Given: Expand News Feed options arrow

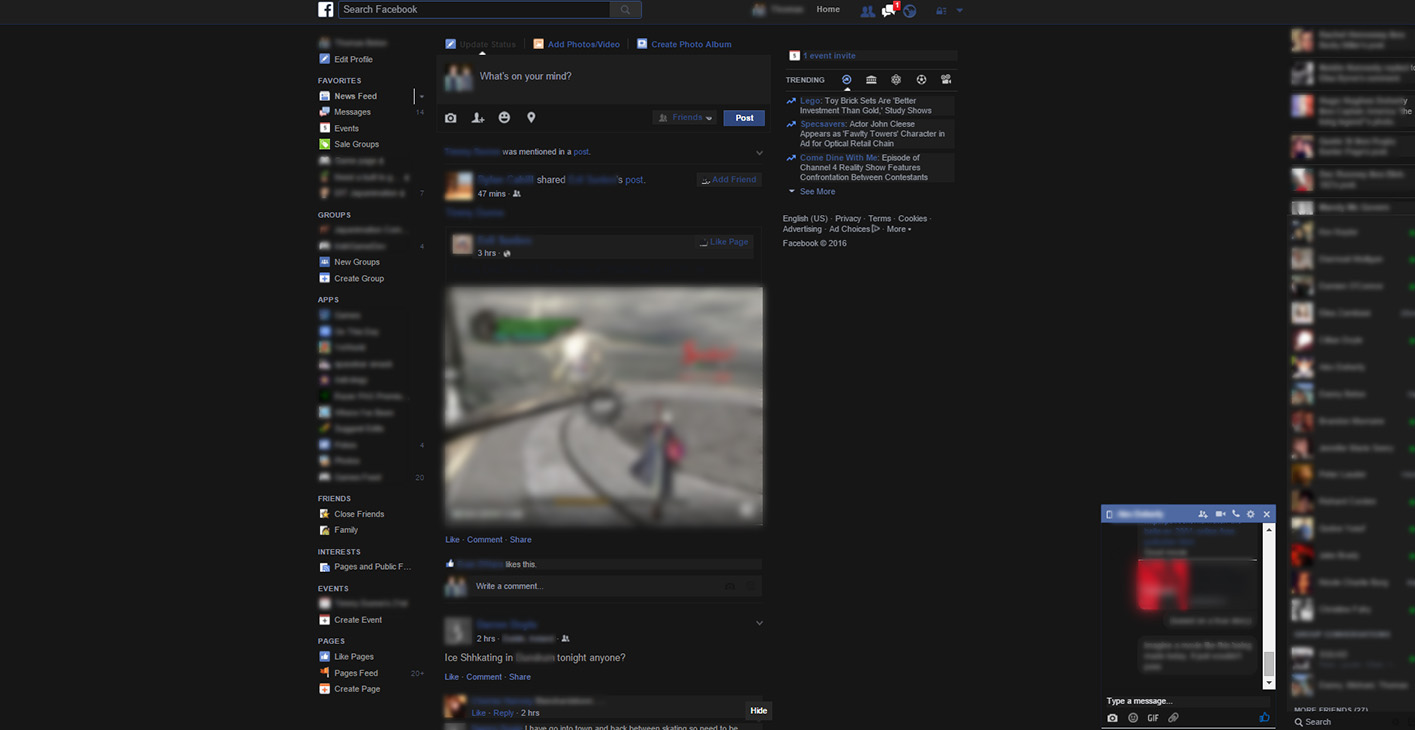Looking at the screenshot, I should coord(421,96).
